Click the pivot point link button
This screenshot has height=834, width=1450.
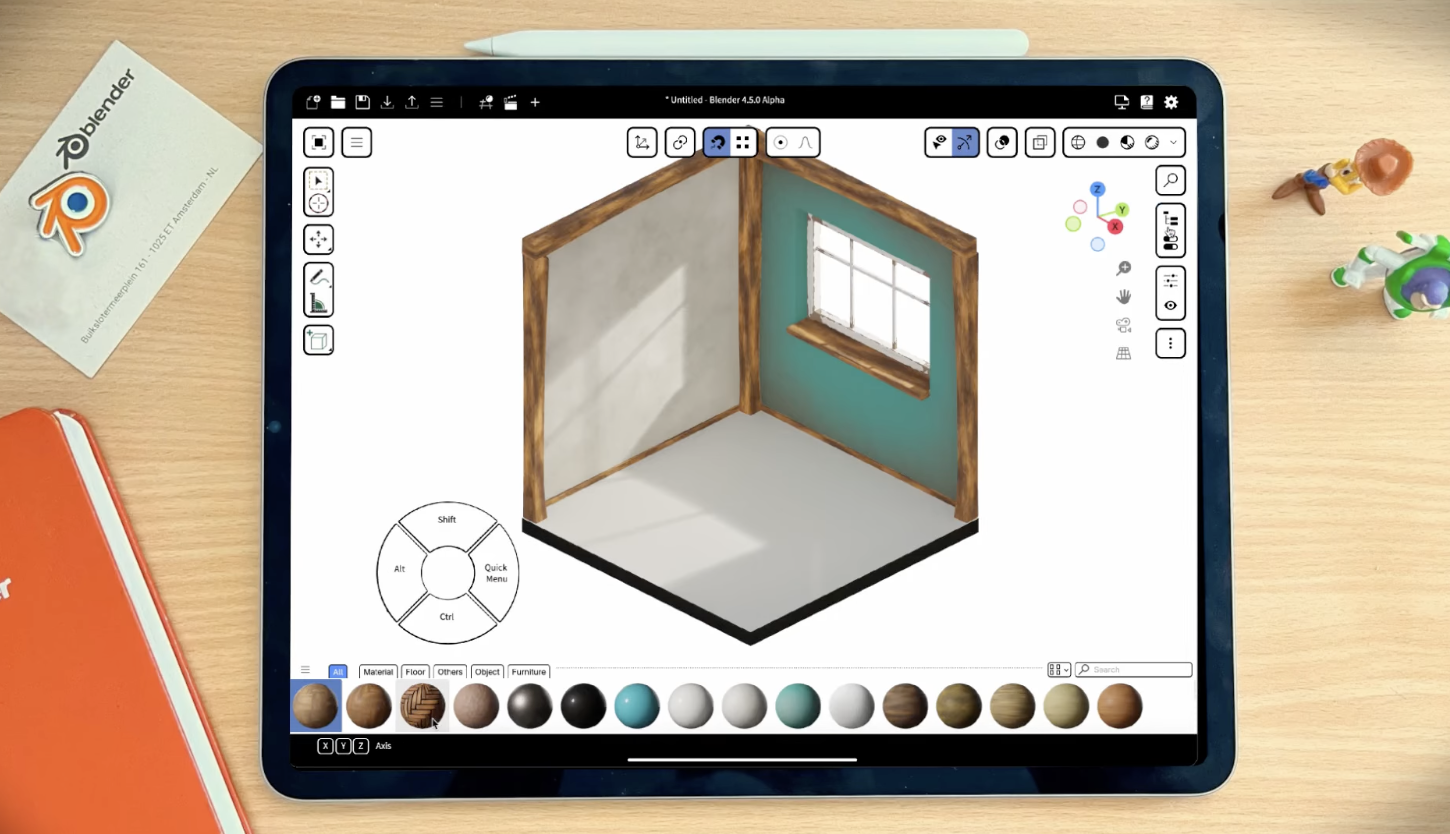click(x=680, y=142)
